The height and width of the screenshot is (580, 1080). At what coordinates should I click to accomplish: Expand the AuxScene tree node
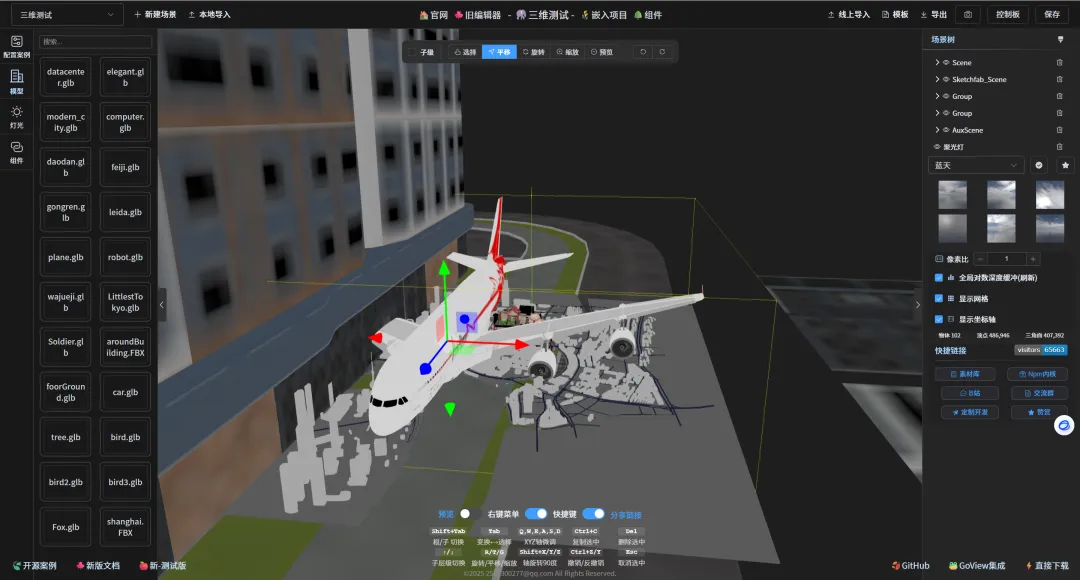point(937,130)
